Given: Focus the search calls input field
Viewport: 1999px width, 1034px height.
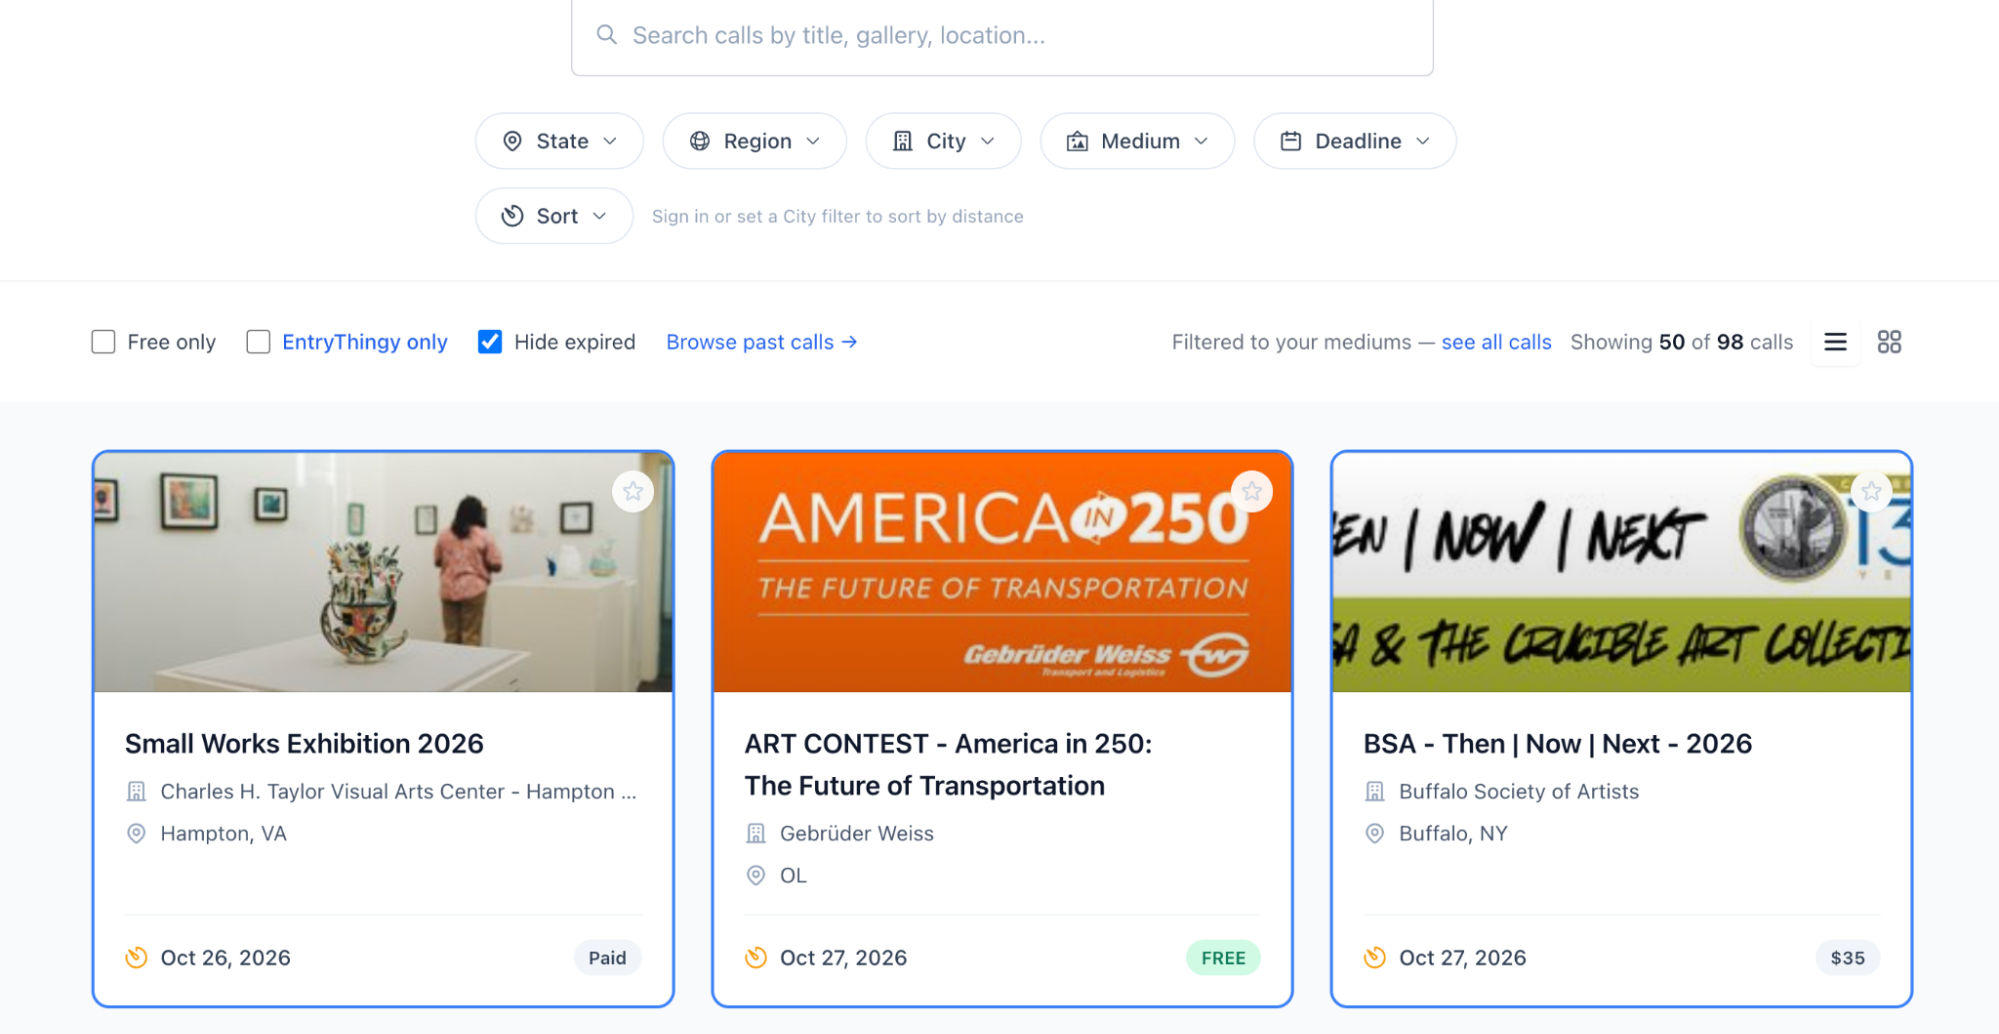Looking at the screenshot, I should pyautogui.click(x=1002, y=36).
